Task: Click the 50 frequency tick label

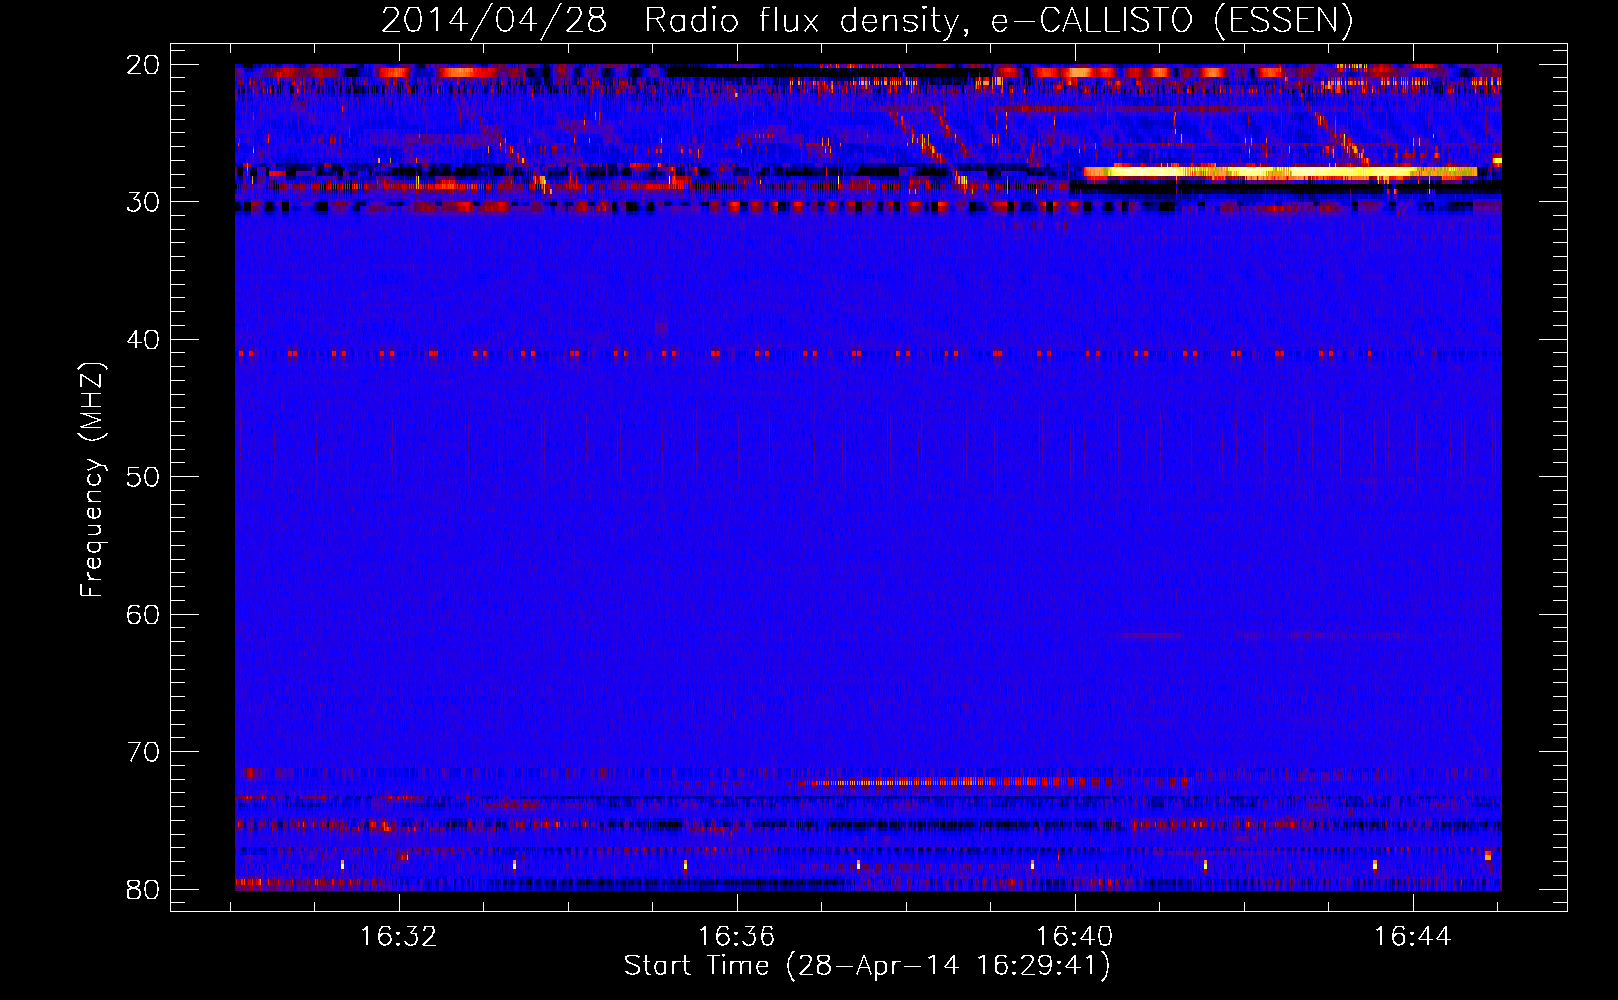Action: (143, 477)
